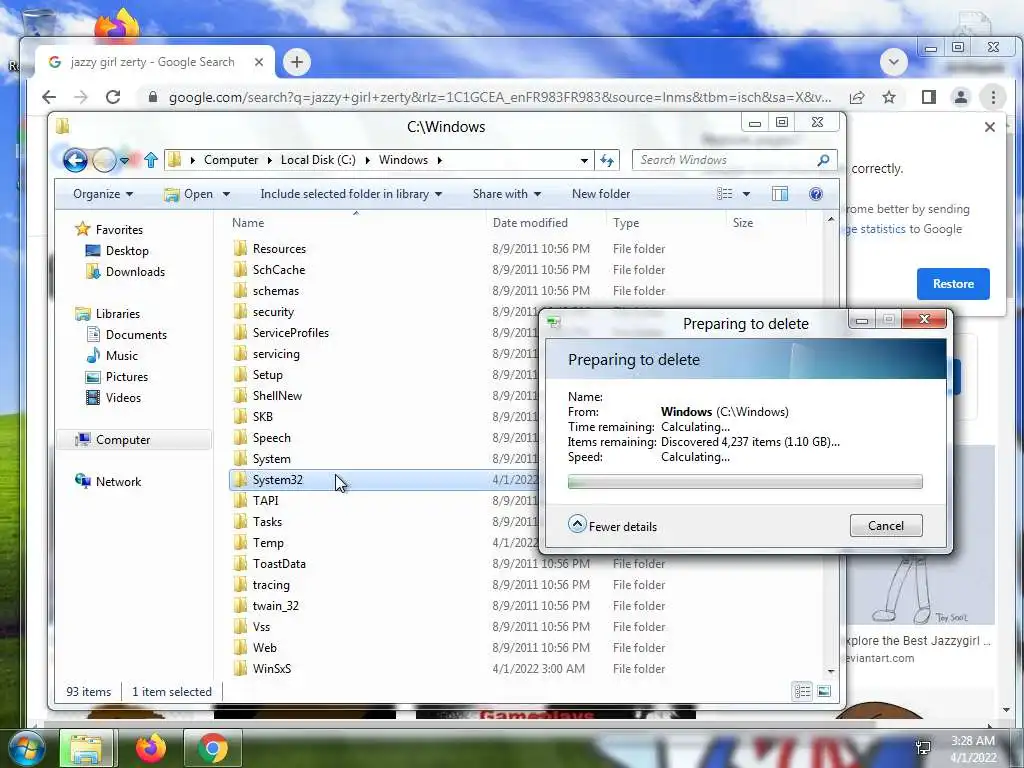Open the recent pages dropdown arrow in Explorer
1024x768 pixels.
[124, 160]
